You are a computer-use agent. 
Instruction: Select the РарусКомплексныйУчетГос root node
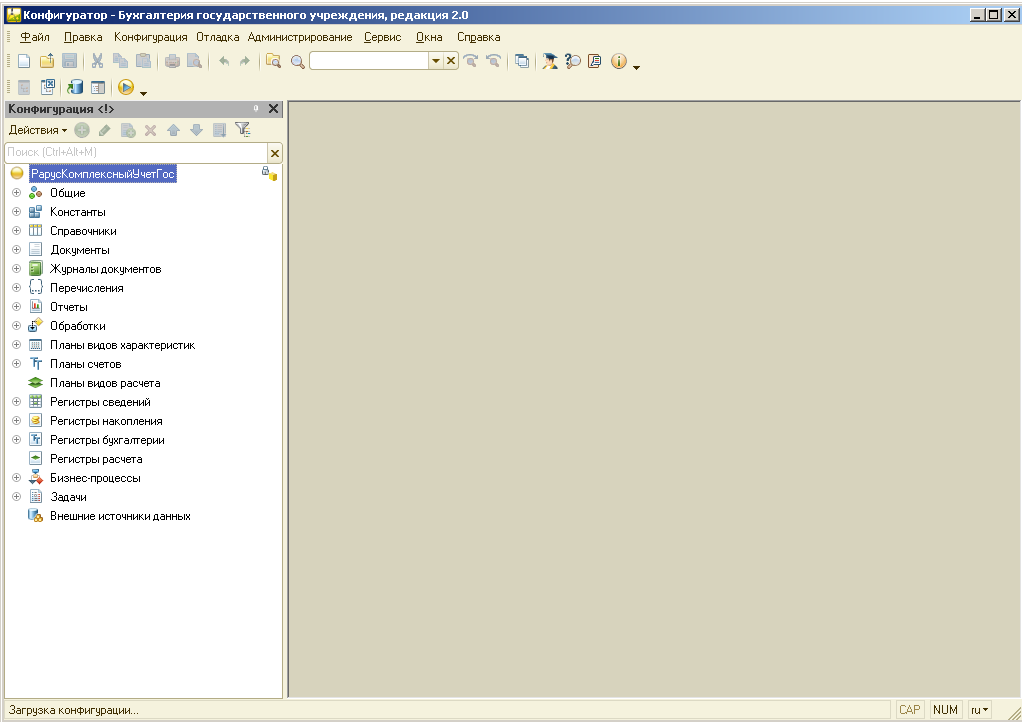103,174
